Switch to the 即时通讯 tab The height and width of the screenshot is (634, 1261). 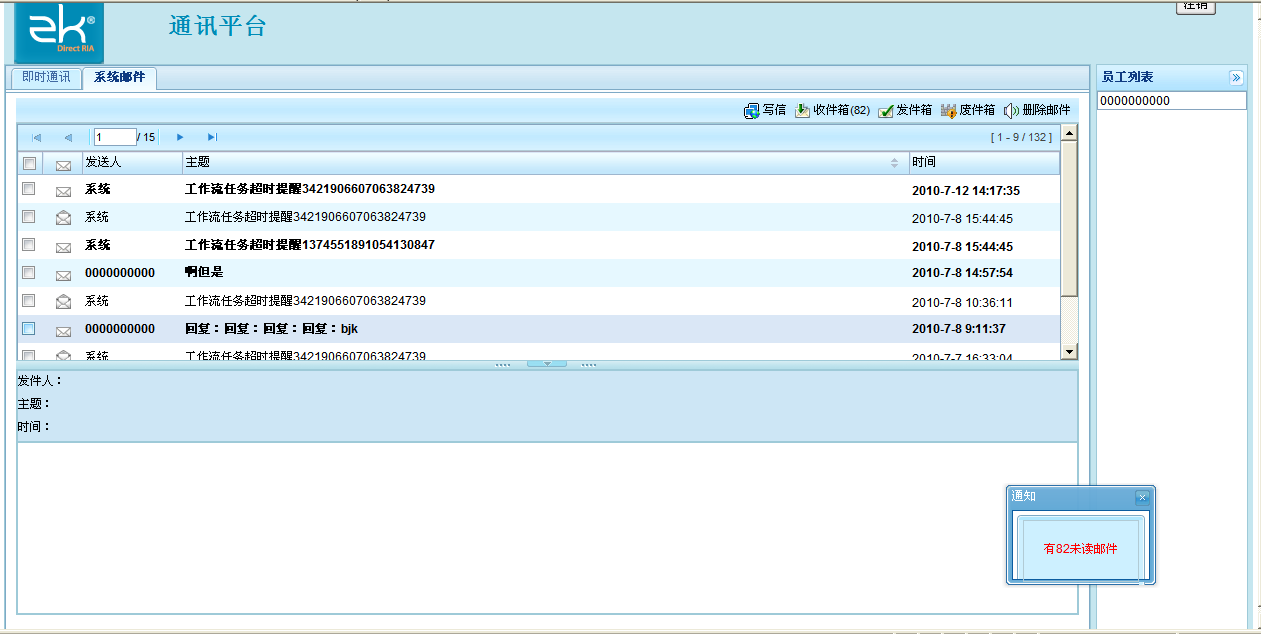[45, 77]
